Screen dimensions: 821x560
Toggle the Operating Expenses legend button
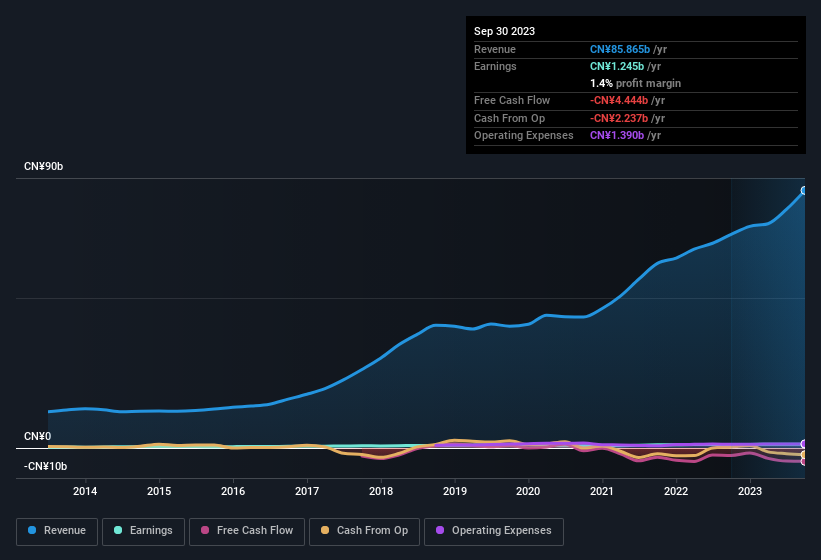click(x=494, y=531)
